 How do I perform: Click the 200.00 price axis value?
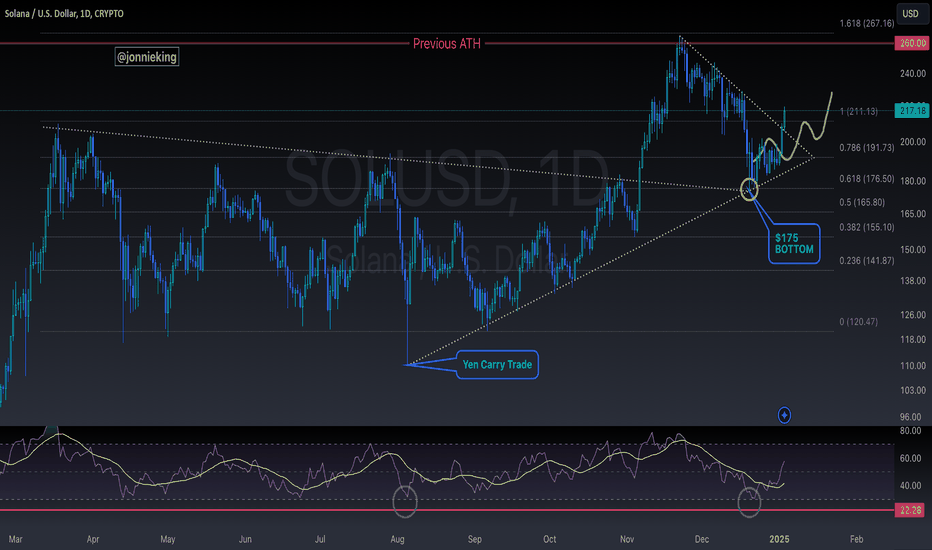click(913, 142)
